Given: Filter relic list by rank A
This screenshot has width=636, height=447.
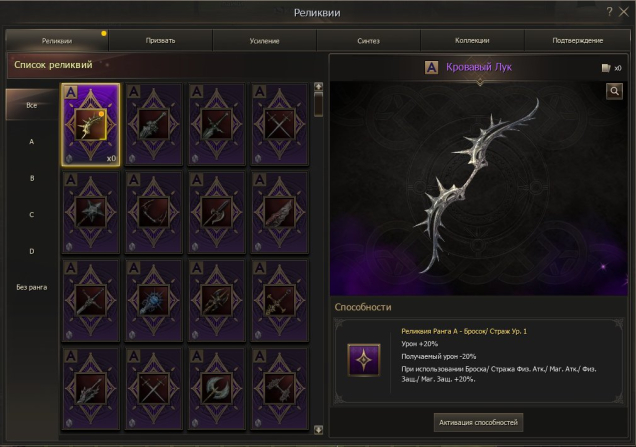Looking at the screenshot, I should [x=32, y=142].
